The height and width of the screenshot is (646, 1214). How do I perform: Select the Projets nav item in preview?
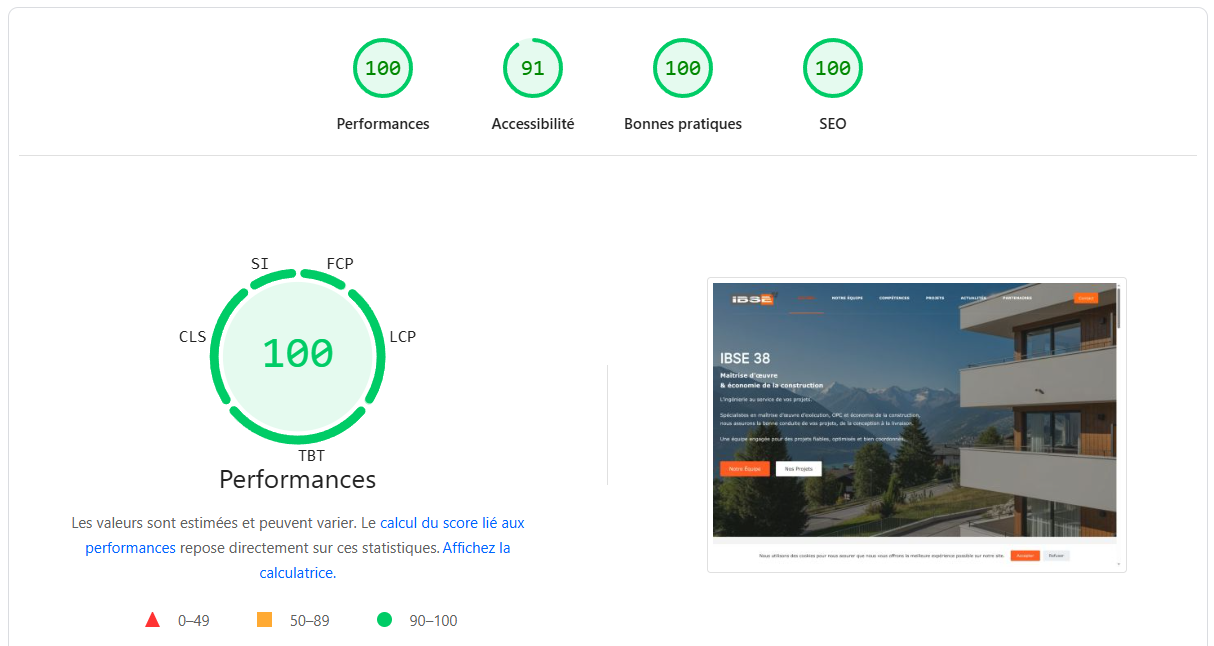point(934,297)
